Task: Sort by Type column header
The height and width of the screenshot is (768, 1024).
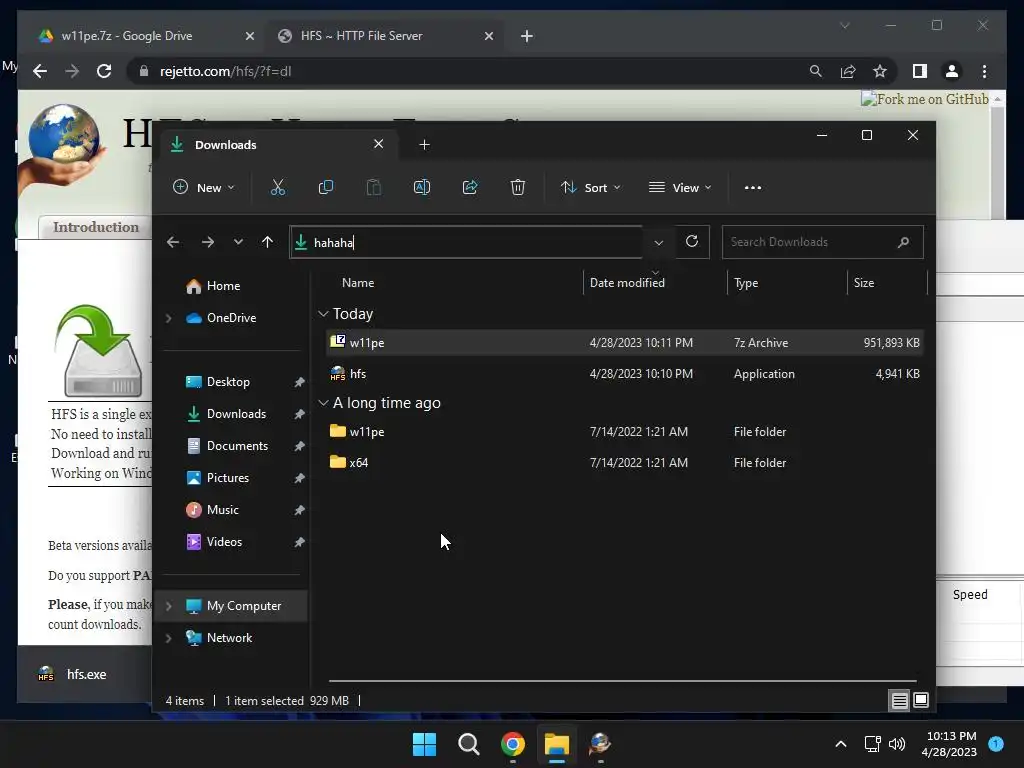Action: coord(746,283)
